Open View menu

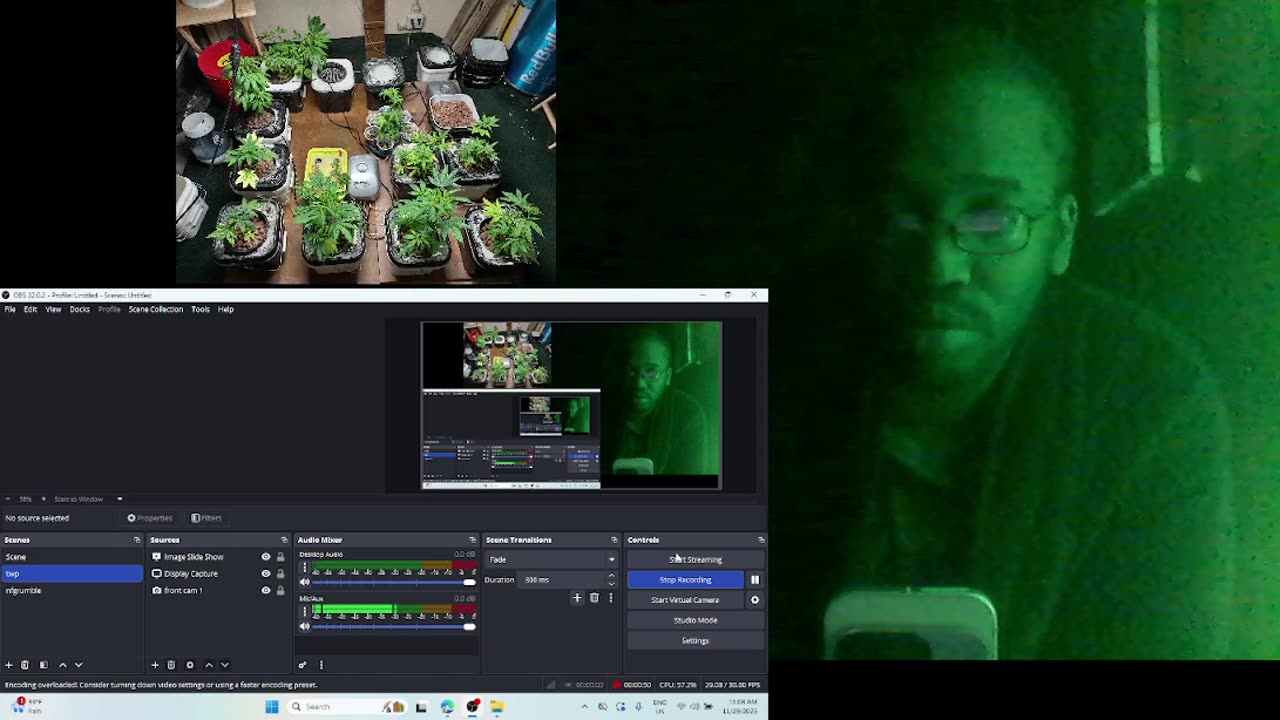(53, 310)
